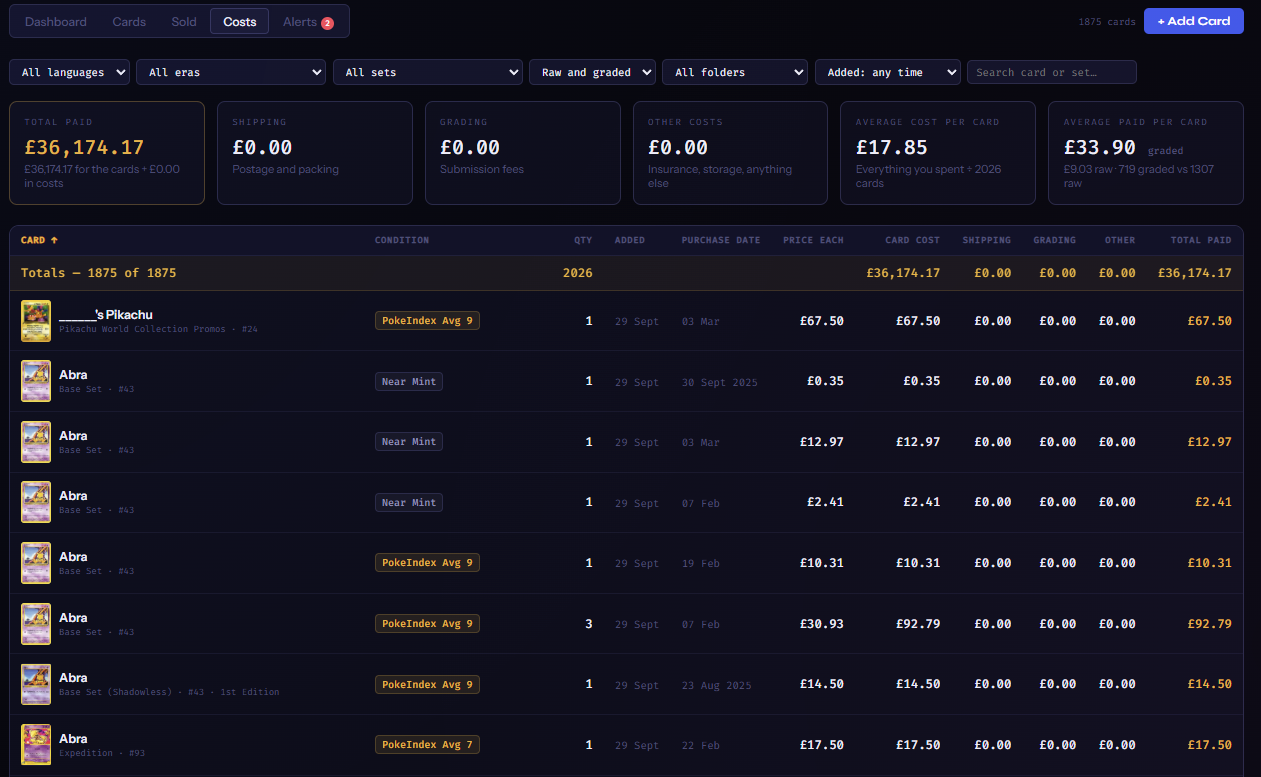Switch to the Cards tab
Viewport: 1261px width, 777px height.
coord(129,21)
